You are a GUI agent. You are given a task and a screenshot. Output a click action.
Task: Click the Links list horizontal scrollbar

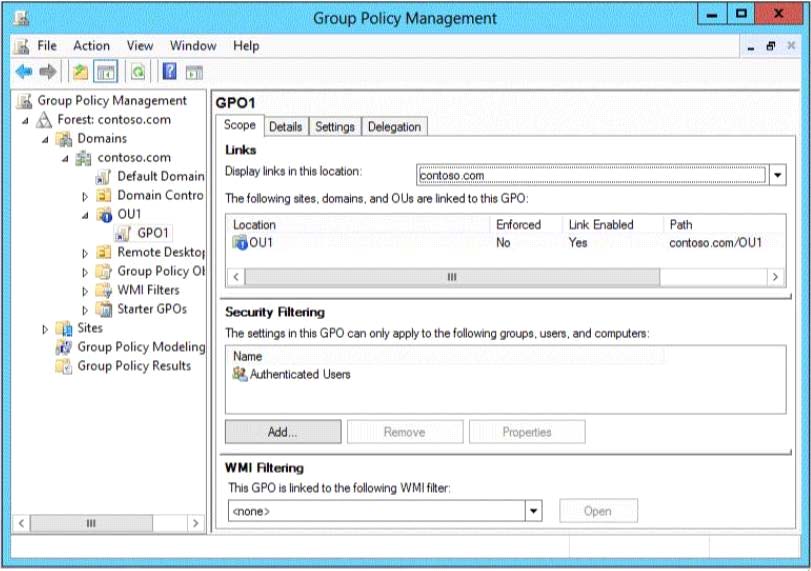click(x=500, y=276)
